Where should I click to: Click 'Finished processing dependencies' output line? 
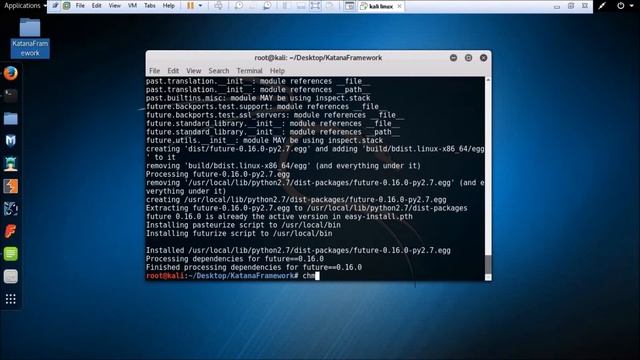tap(254, 267)
